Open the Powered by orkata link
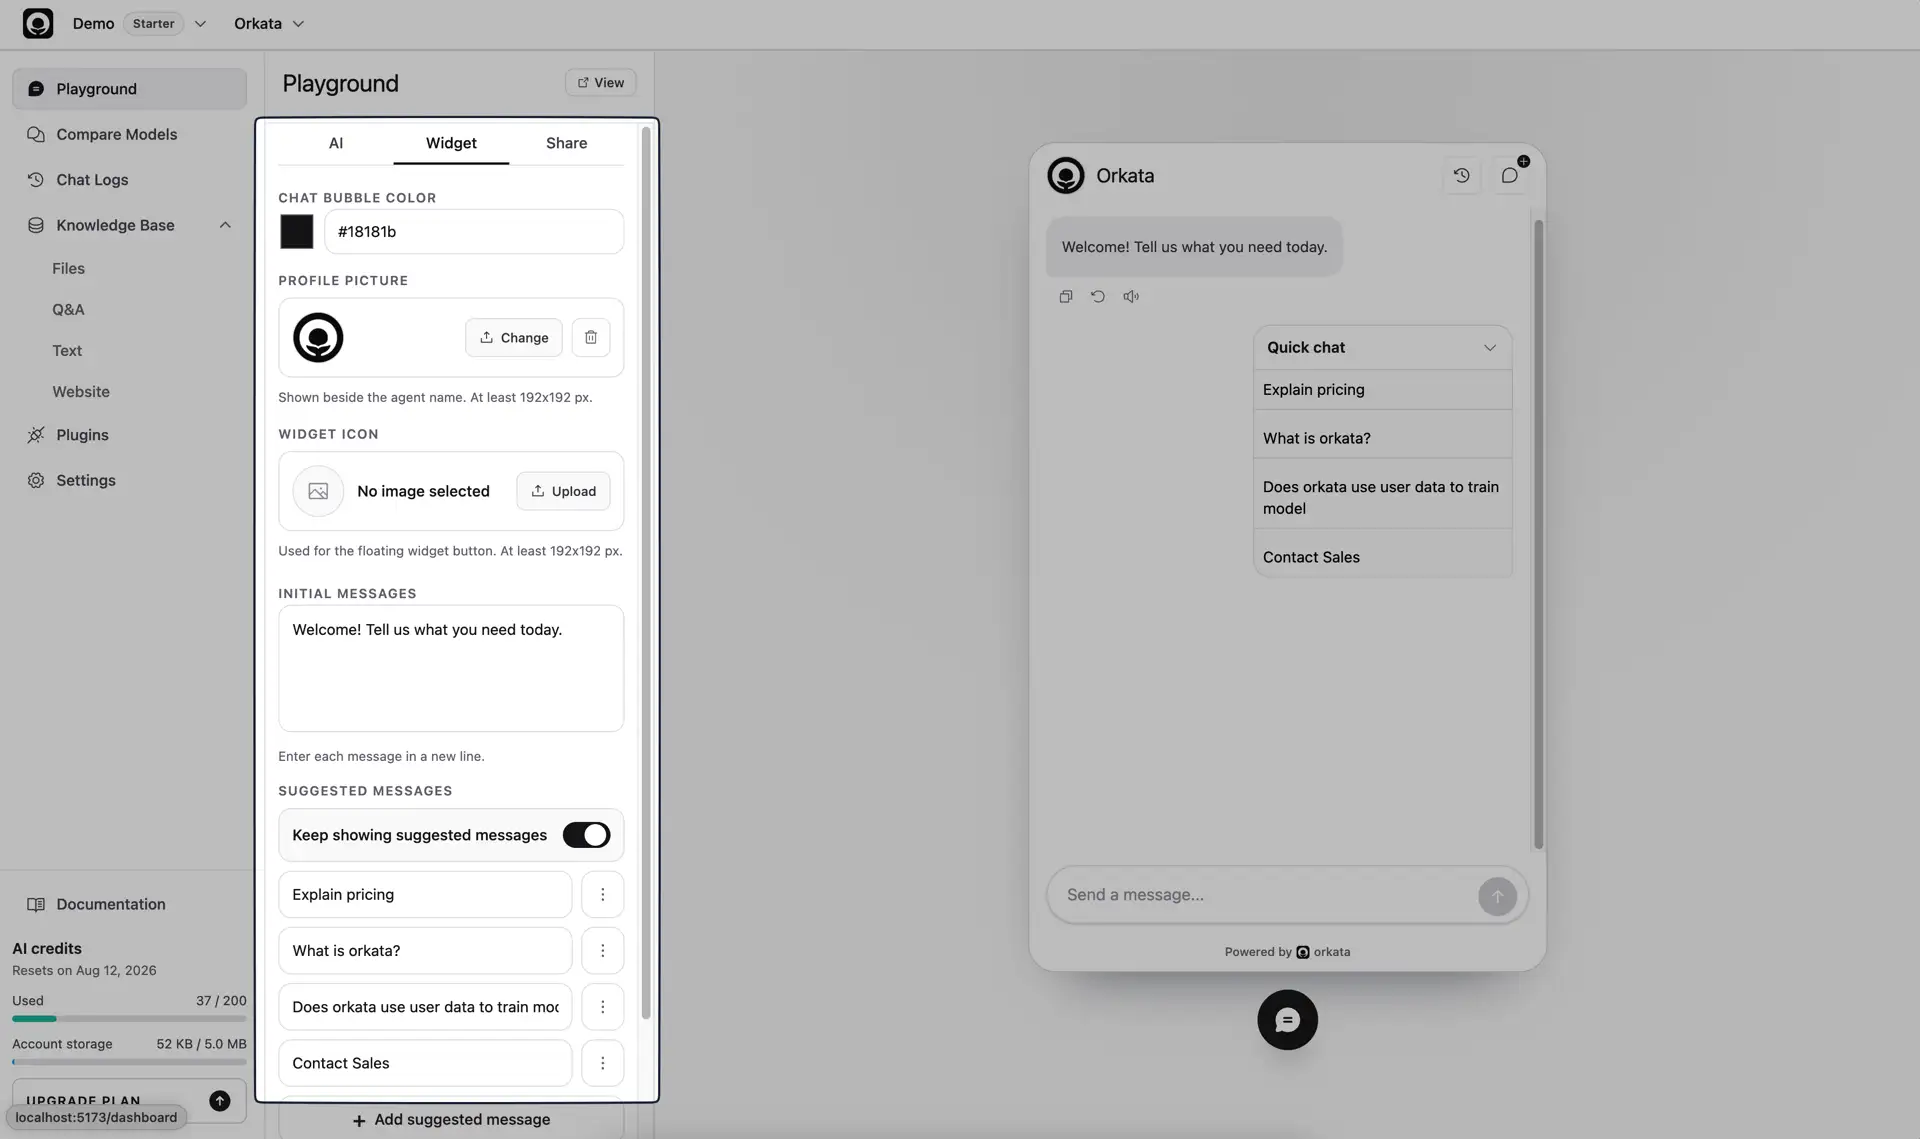 click(1287, 952)
